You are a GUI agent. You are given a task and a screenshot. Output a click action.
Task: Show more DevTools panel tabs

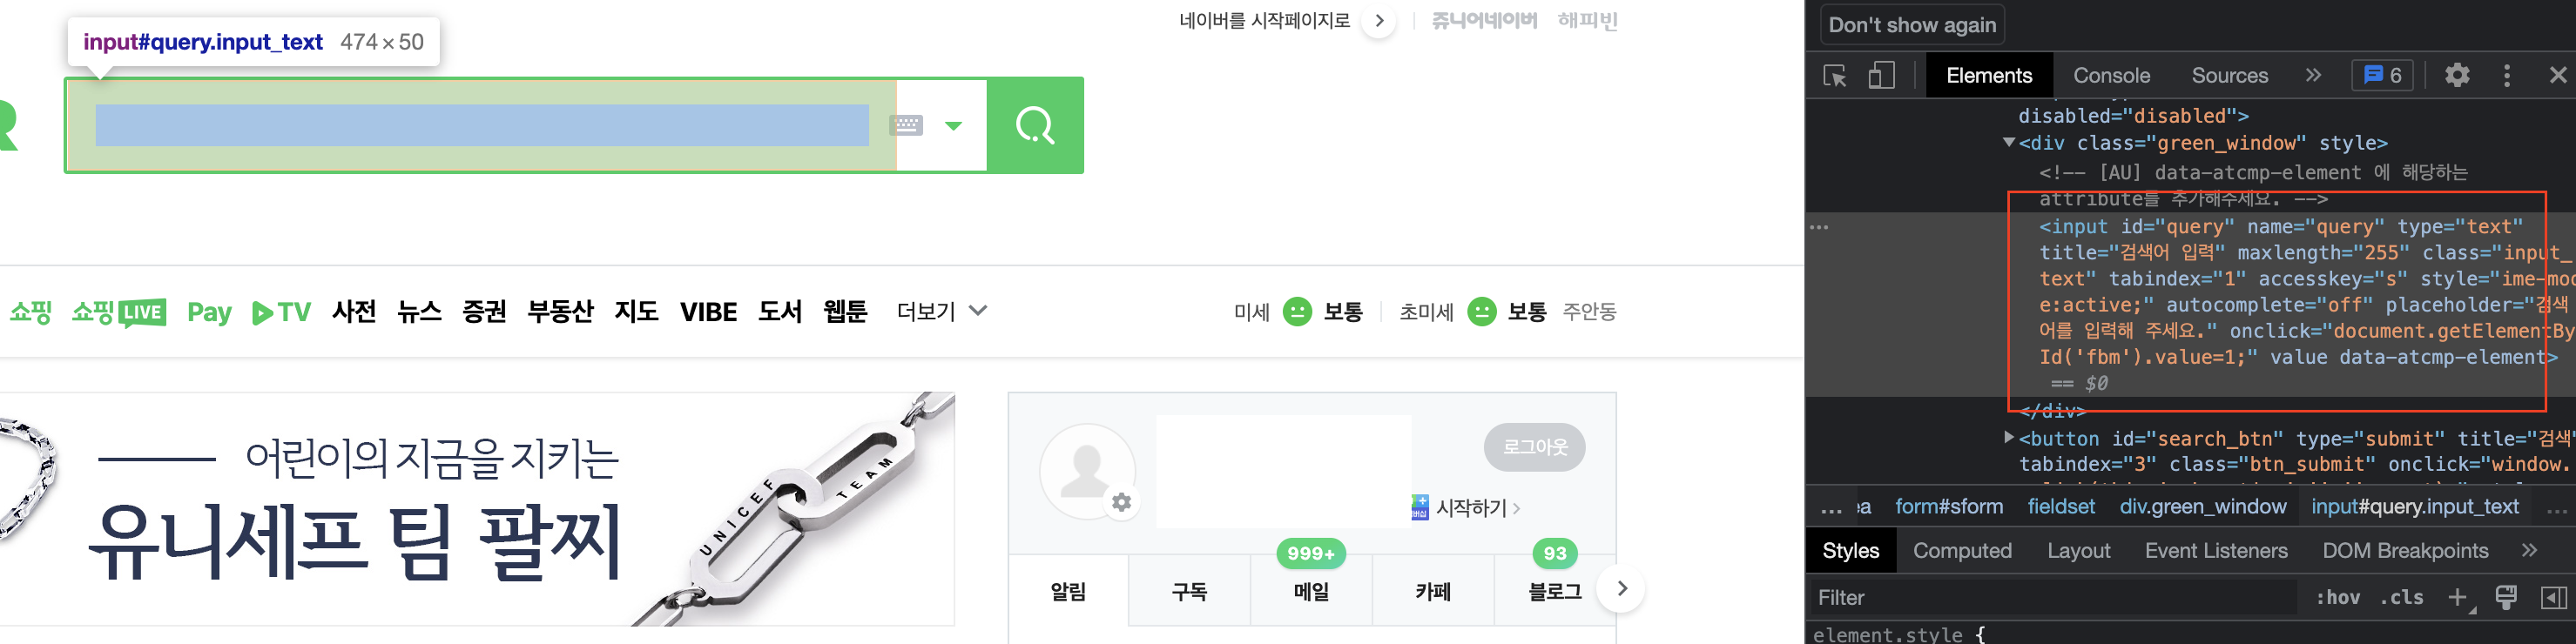point(2313,76)
